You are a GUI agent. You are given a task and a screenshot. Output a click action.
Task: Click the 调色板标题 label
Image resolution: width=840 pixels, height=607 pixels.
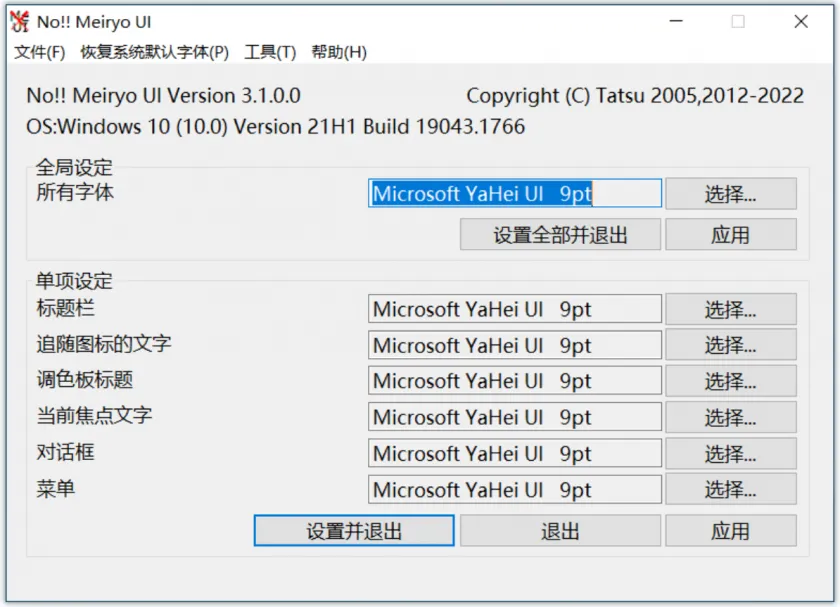click(x=85, y=379)
